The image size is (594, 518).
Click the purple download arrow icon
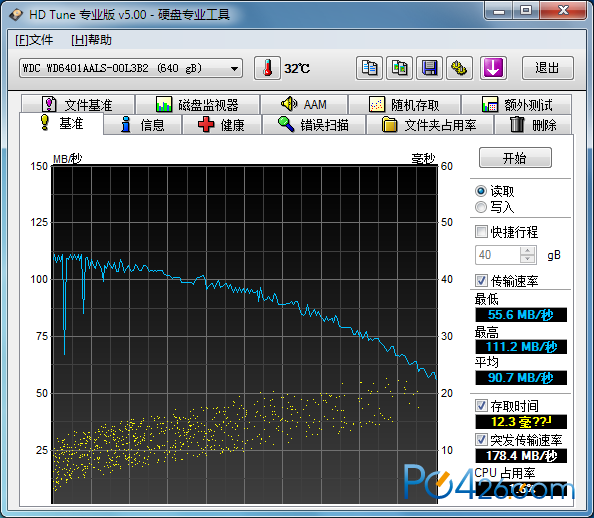pos(493,68)
